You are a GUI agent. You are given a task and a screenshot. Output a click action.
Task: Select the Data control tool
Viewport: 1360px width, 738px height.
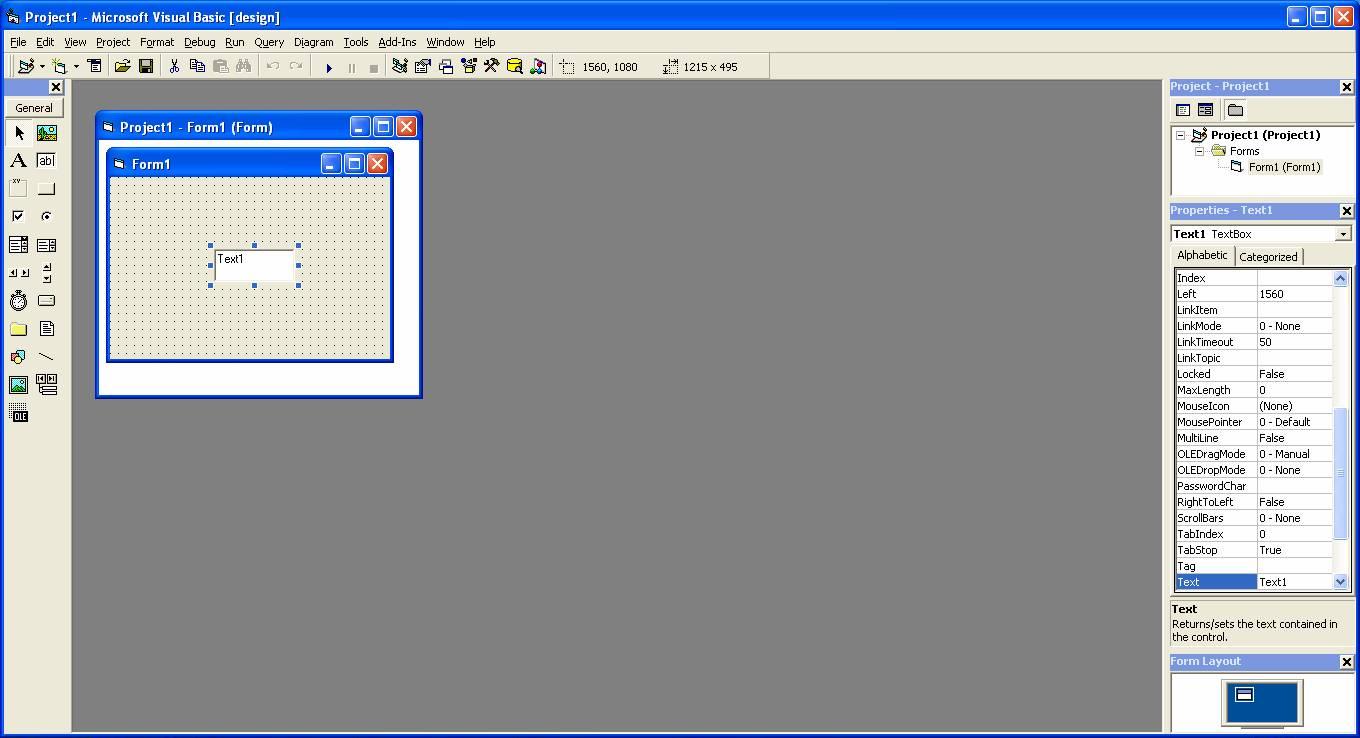point(46,385)
